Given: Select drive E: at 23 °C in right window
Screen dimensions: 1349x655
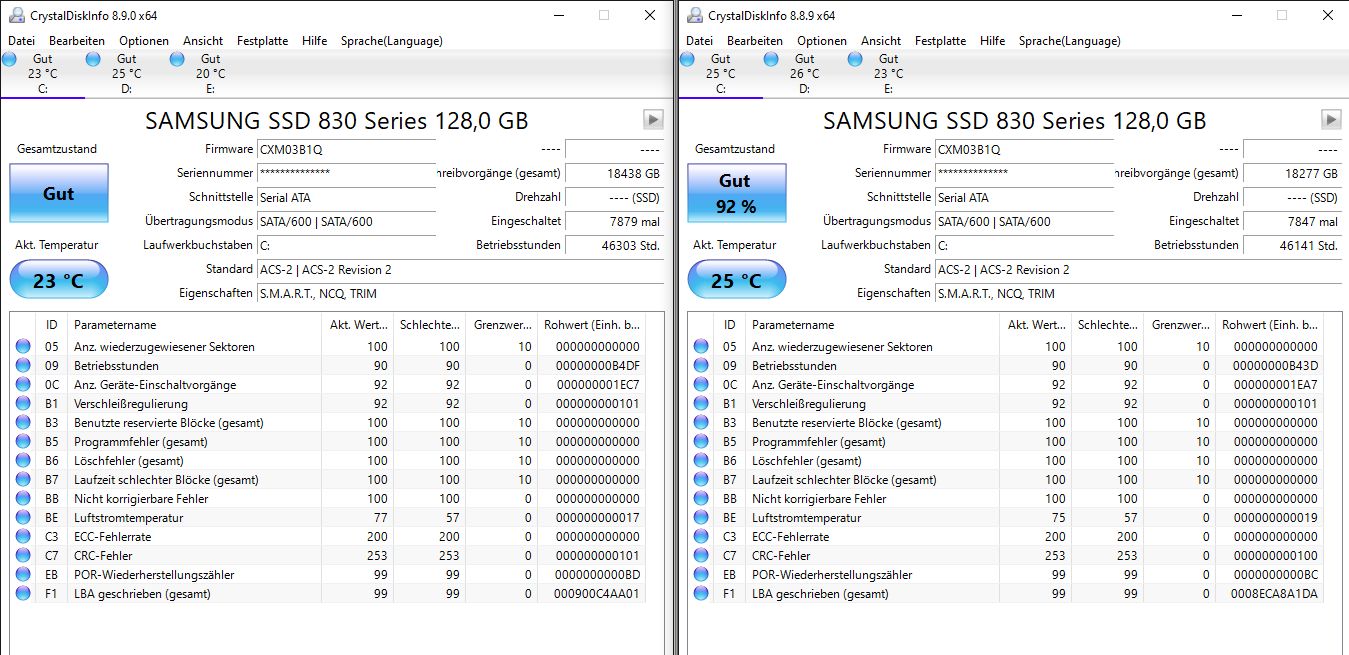Looking at the screenshot, I should (888, 74).
